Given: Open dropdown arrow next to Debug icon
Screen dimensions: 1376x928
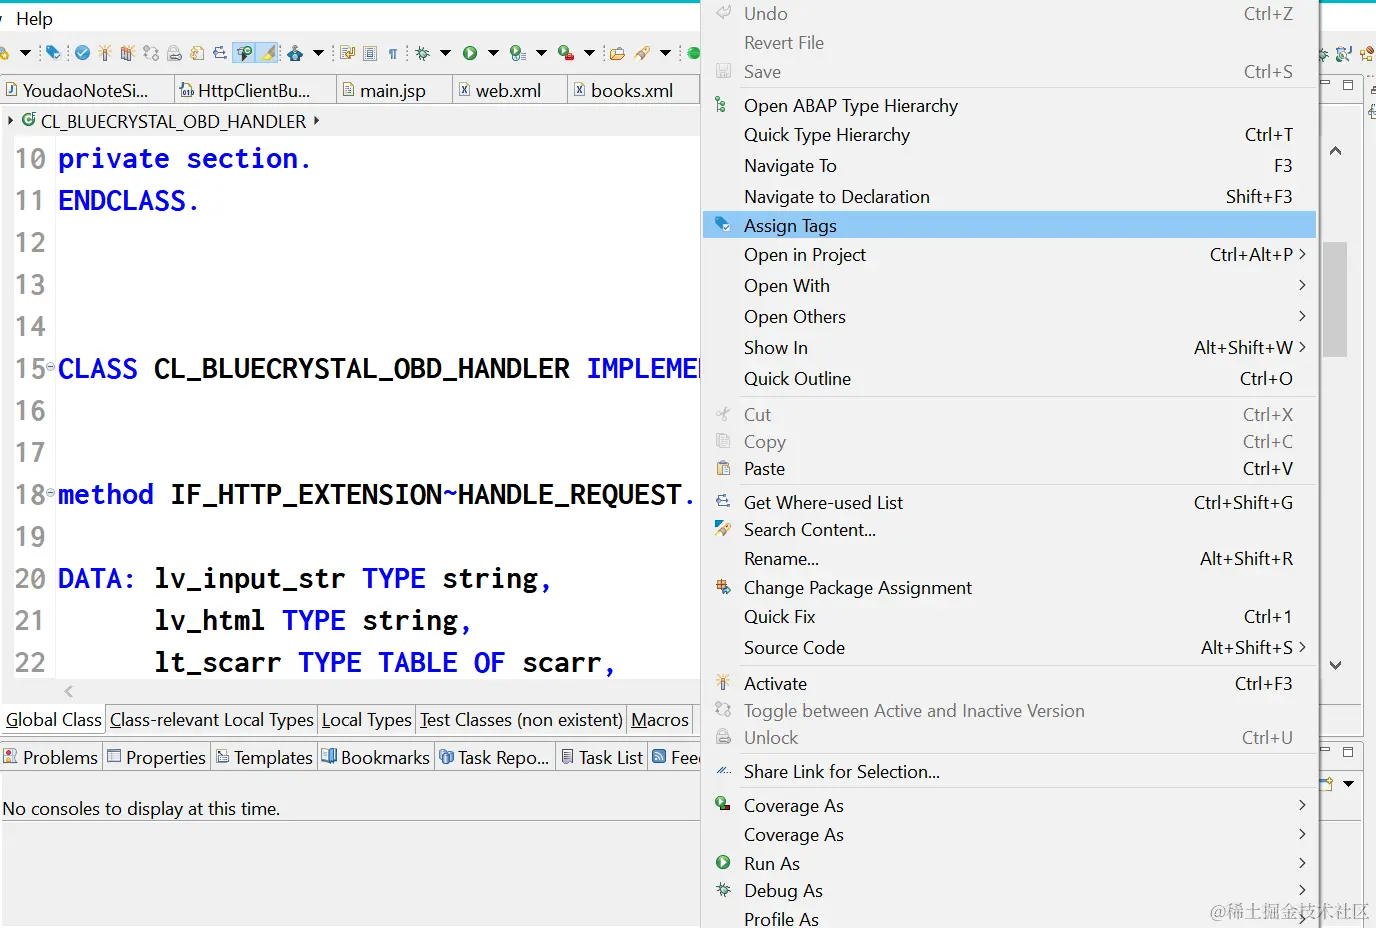Looking at the screenshot, I should click(x=445, y=53).
